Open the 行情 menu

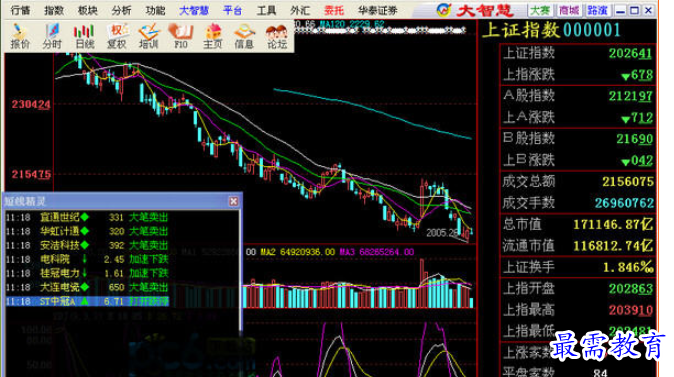[x=20, y=10]
